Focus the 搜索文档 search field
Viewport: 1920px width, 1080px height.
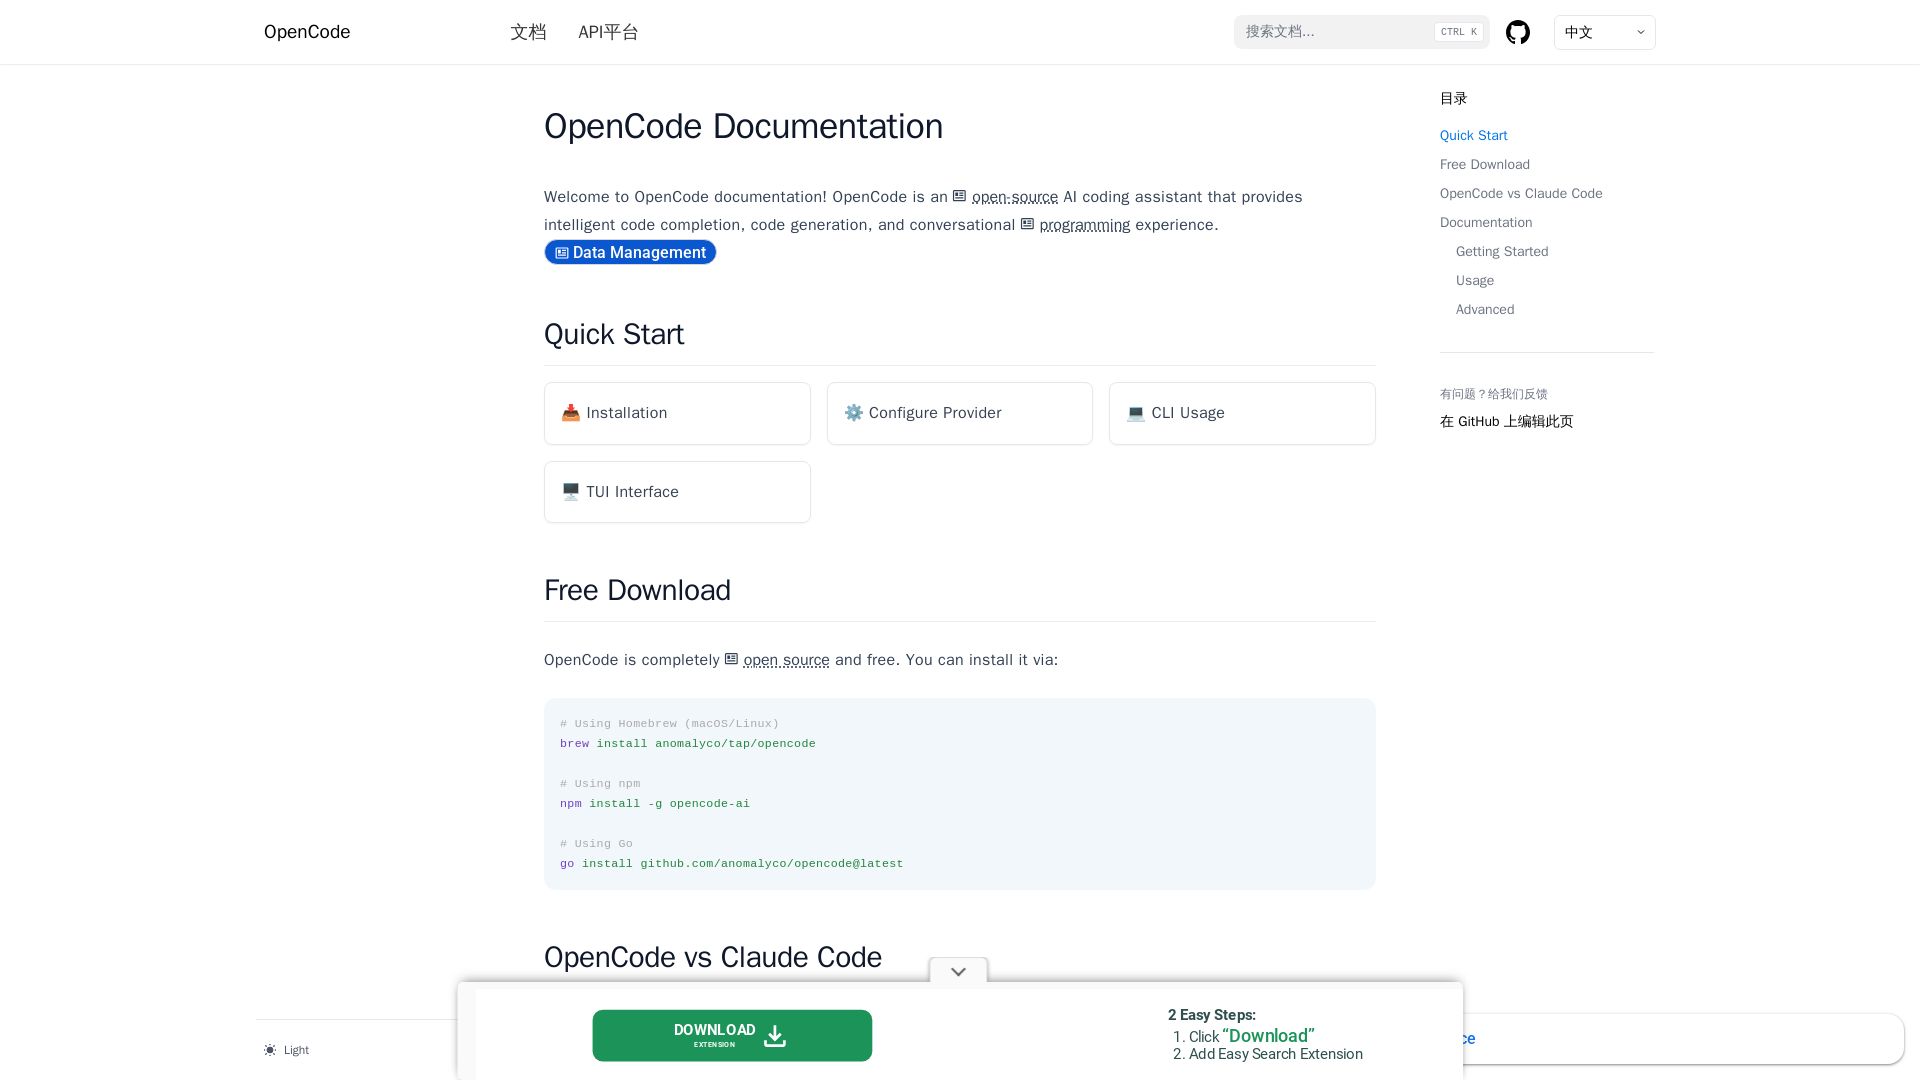point(1361,32)
